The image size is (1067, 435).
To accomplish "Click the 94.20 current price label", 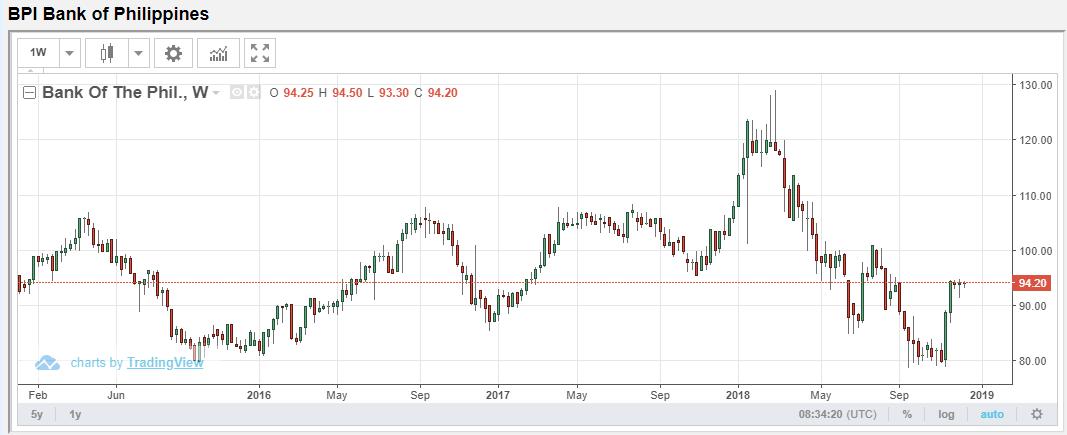I will (1030, 283).
